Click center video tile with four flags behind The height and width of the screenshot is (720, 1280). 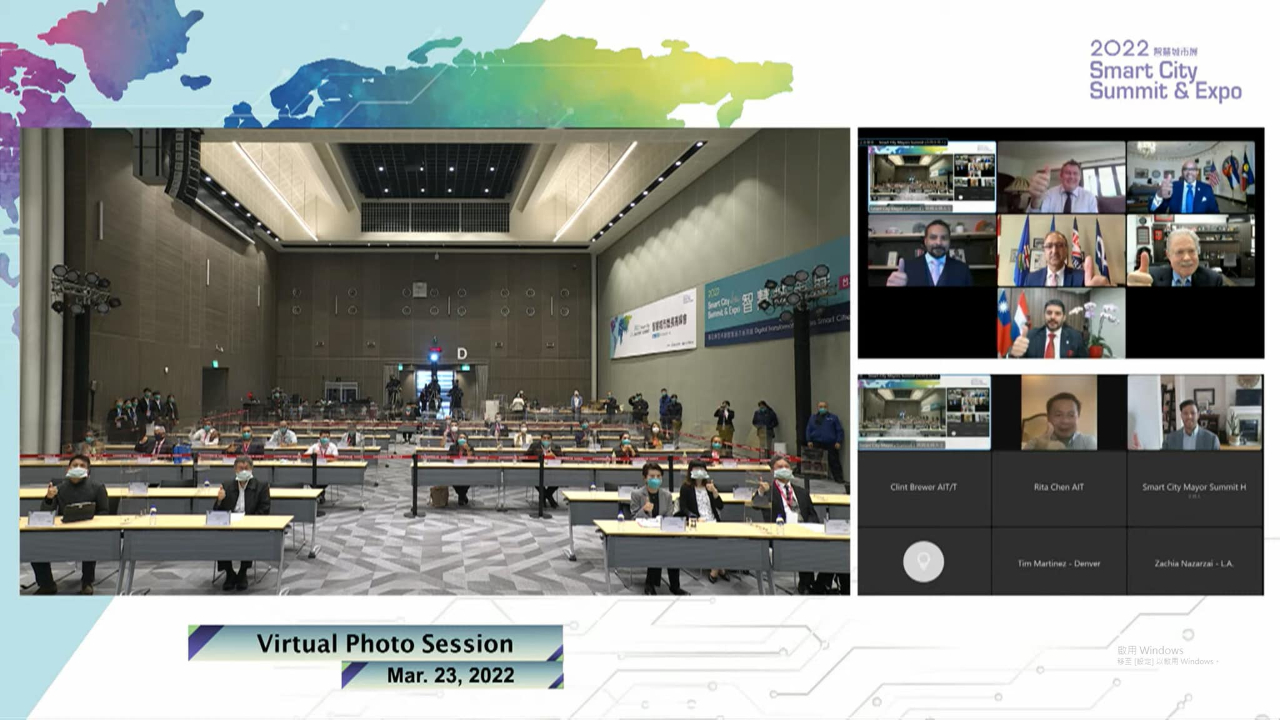[1061, 250]
